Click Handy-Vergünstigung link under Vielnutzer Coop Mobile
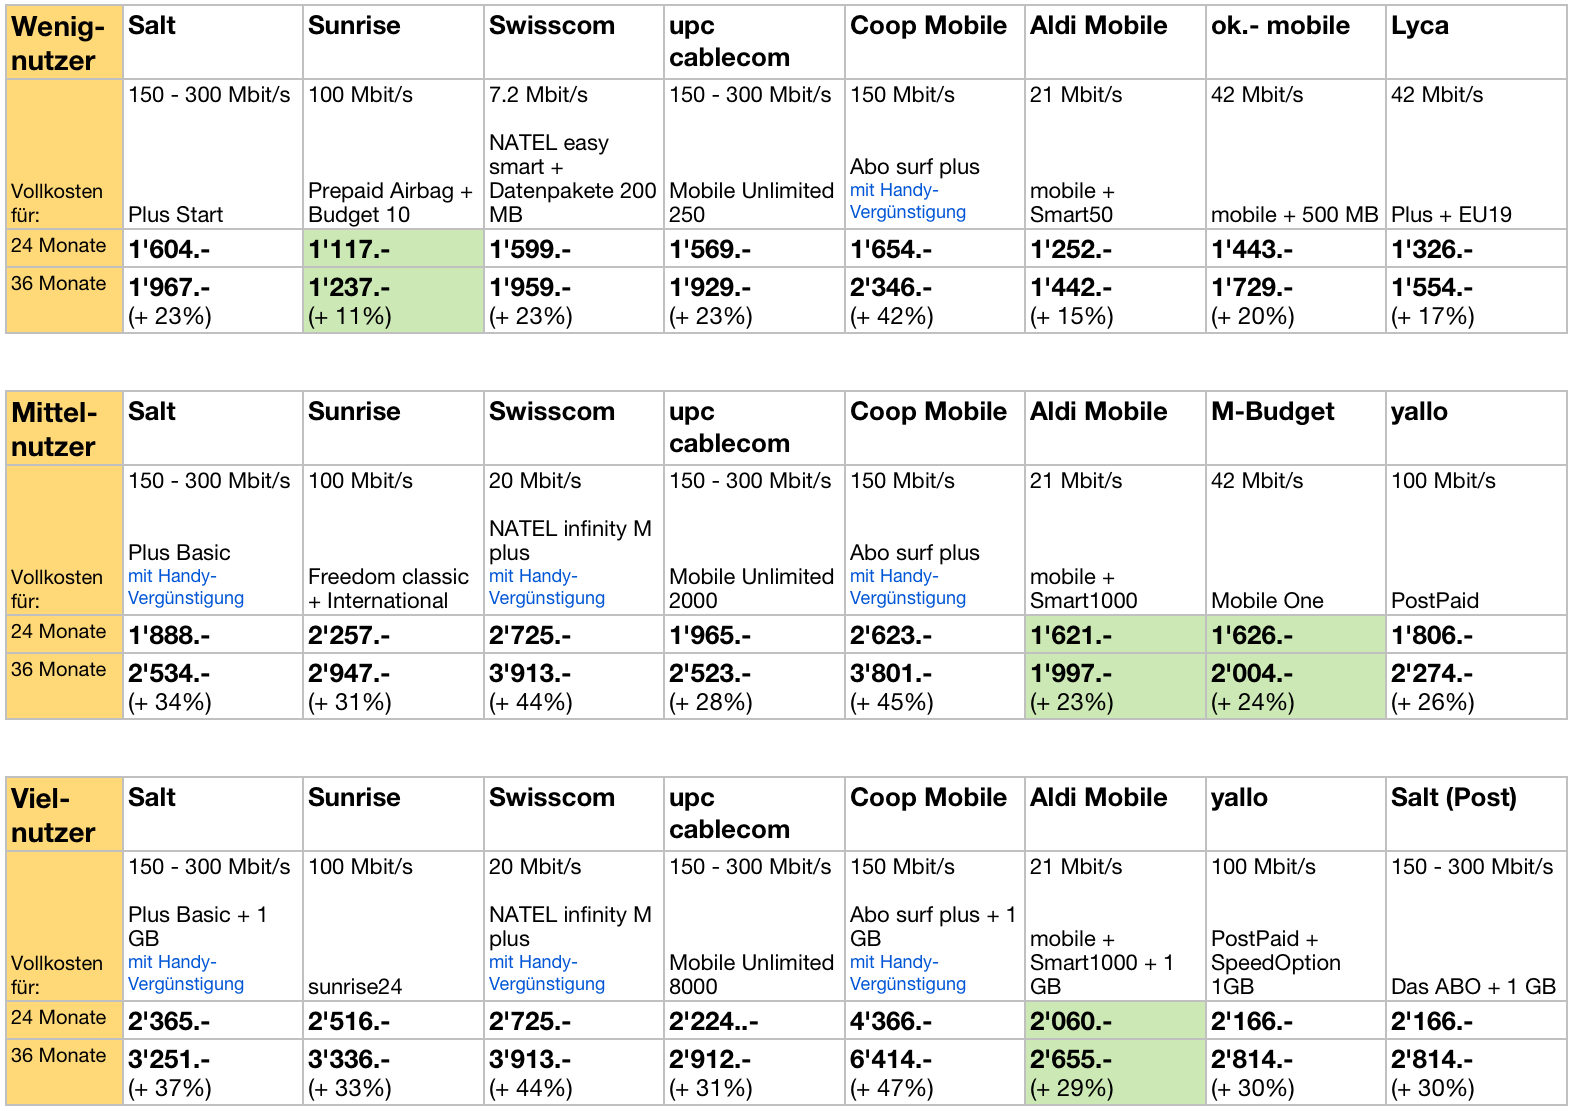 click(x=907, y=973)
